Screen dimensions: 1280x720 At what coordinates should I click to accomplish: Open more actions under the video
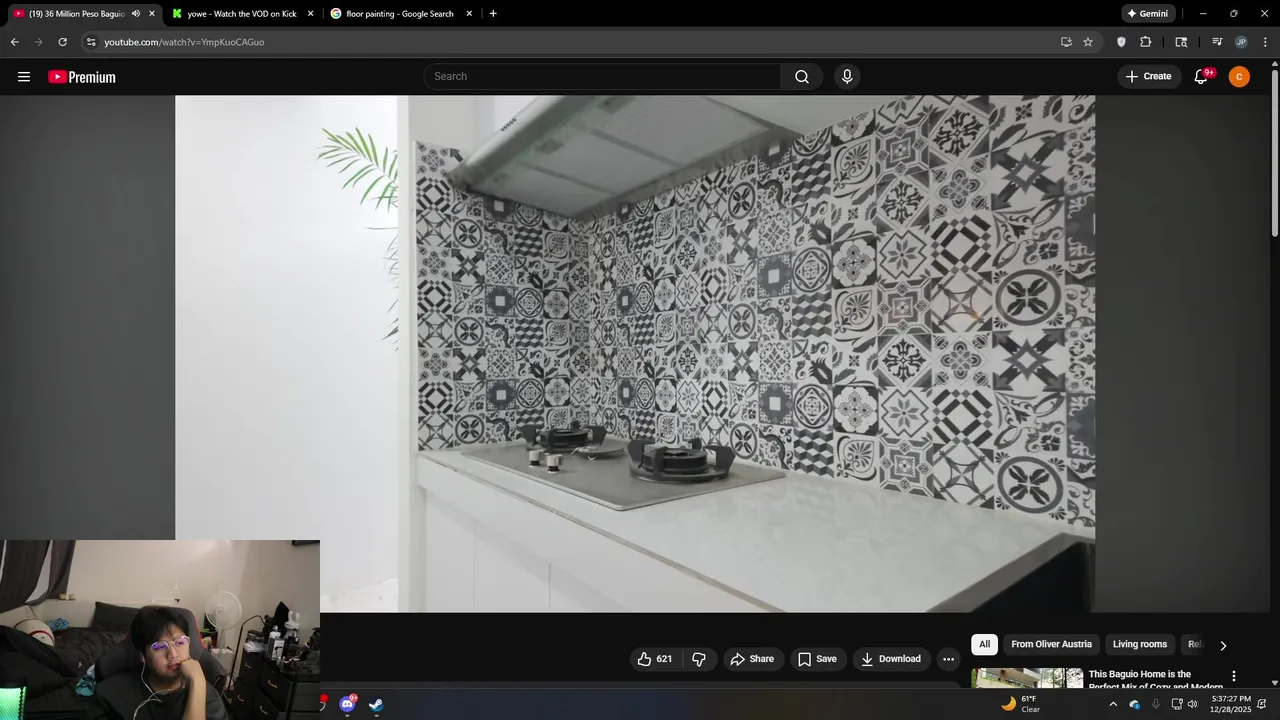point(948,659)
